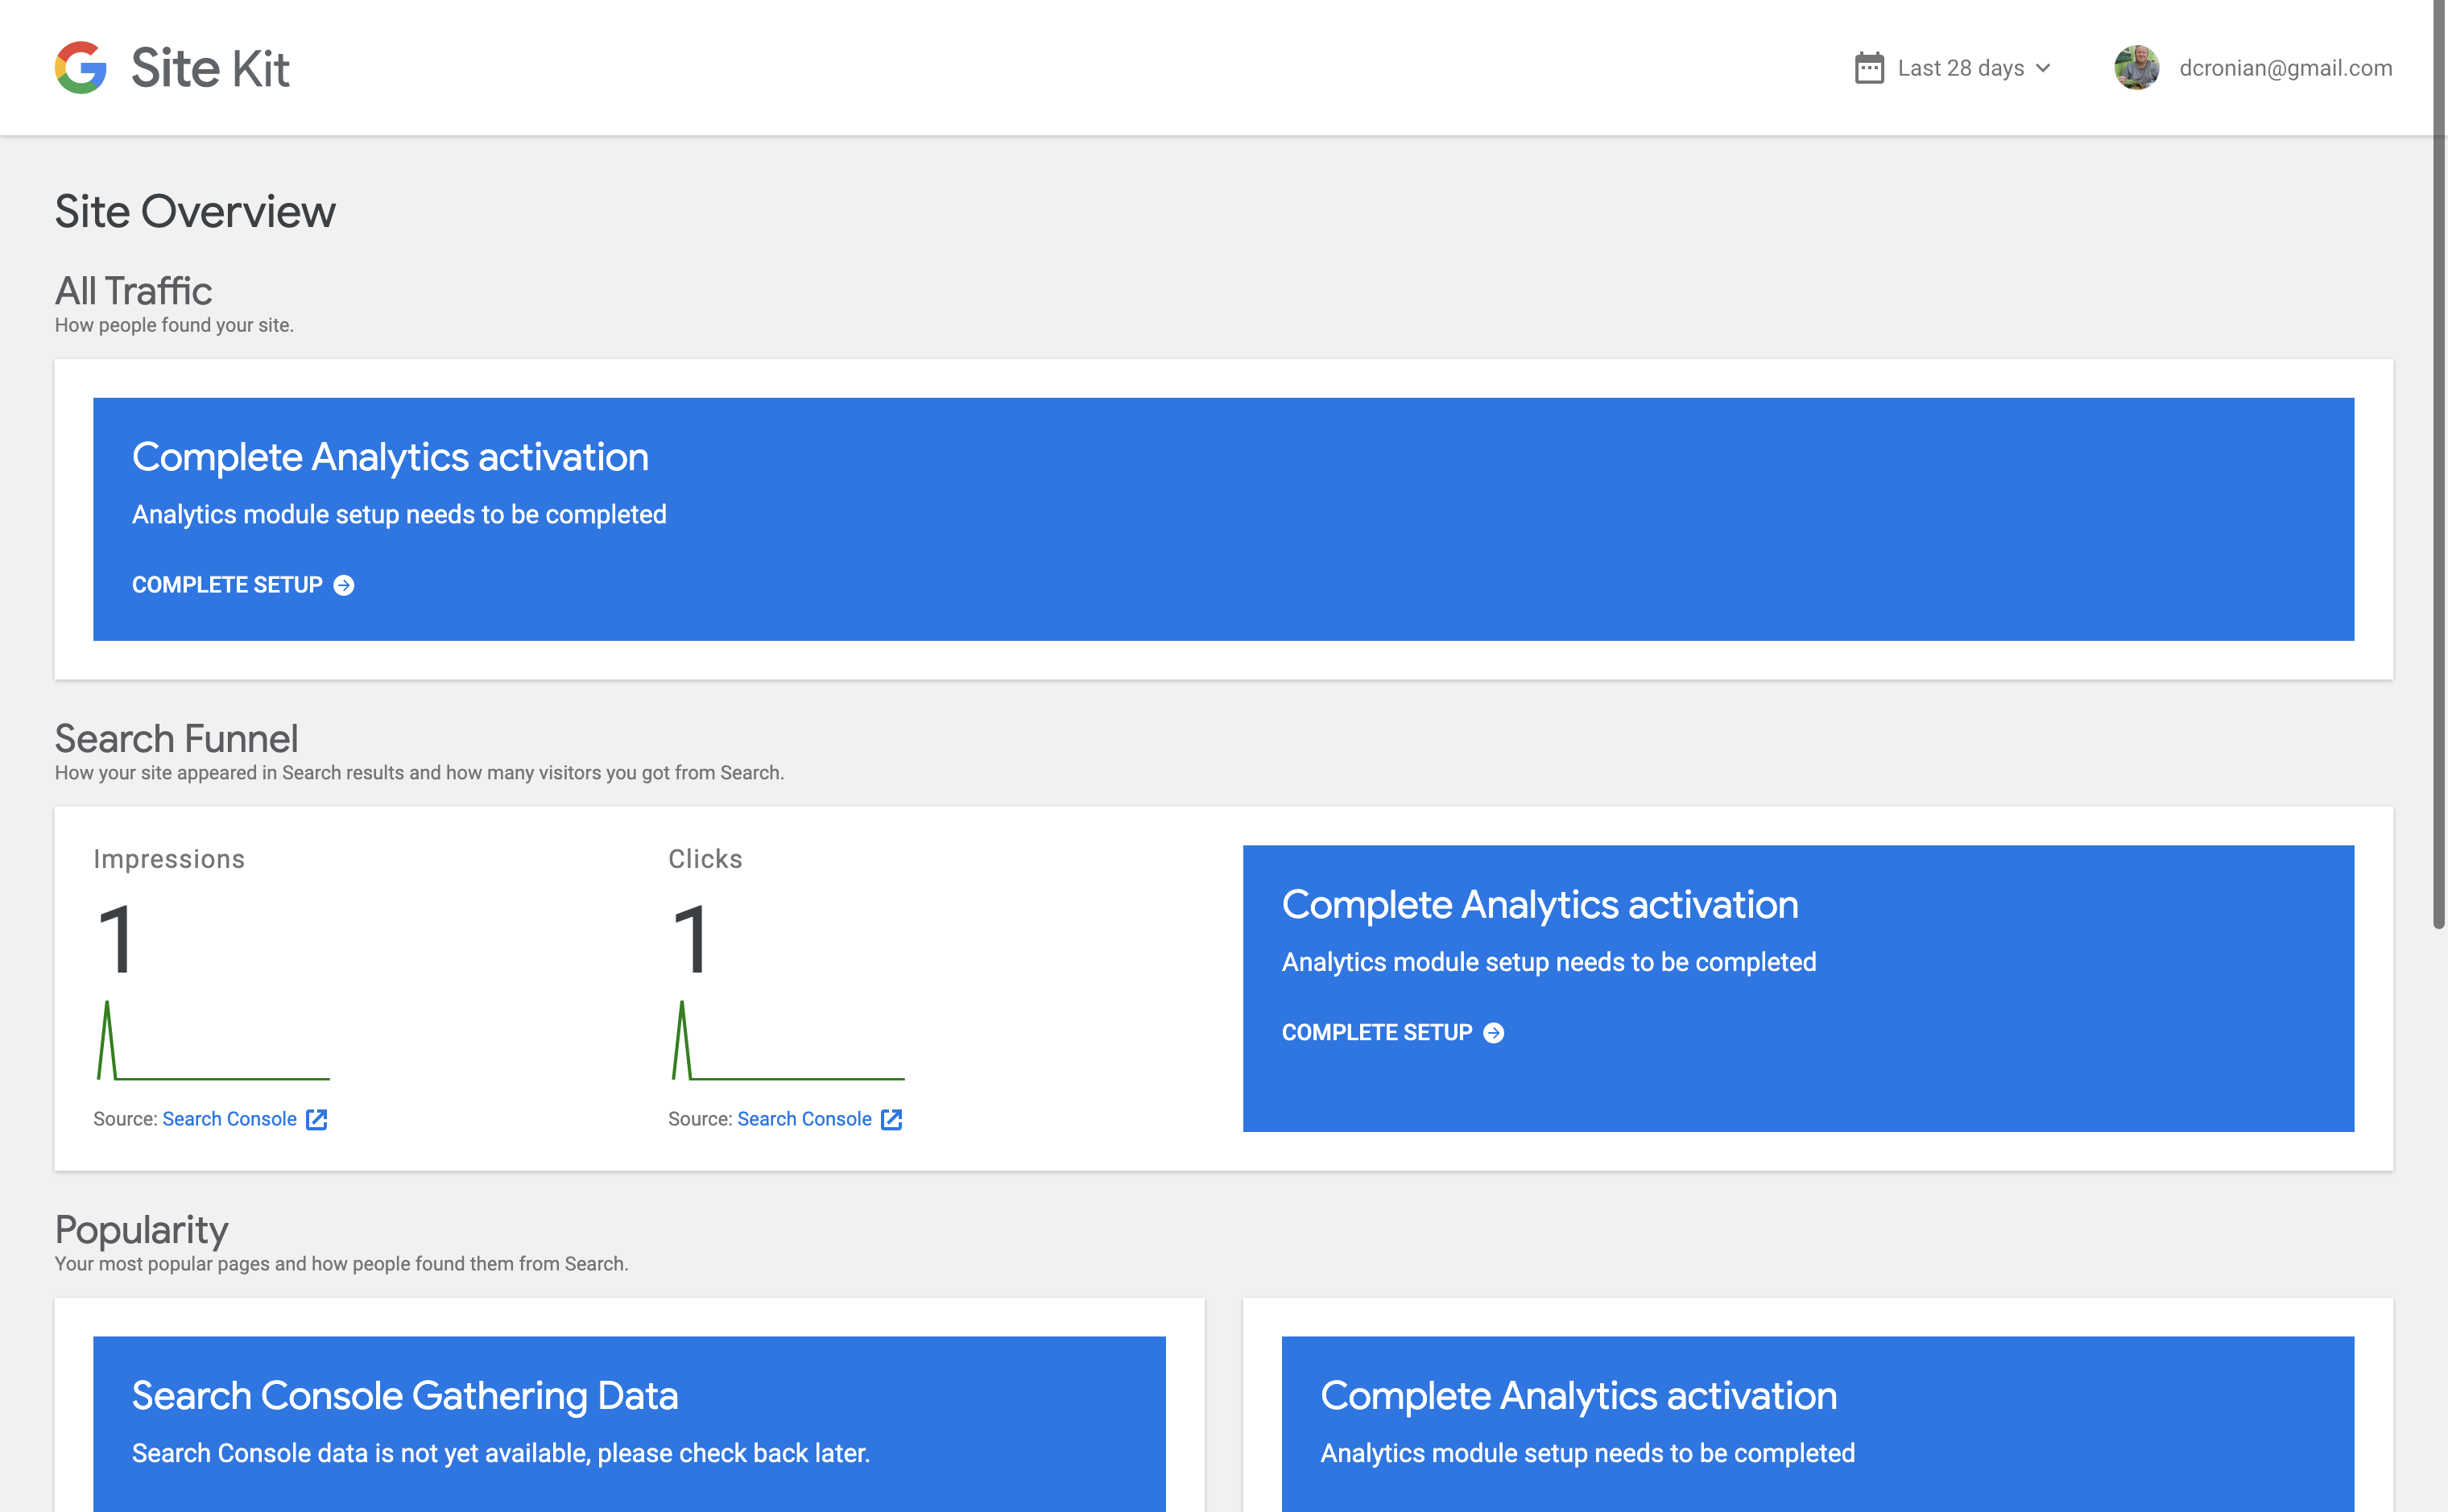Click the Search Console Gathering Data heading

coord(405,1395)
